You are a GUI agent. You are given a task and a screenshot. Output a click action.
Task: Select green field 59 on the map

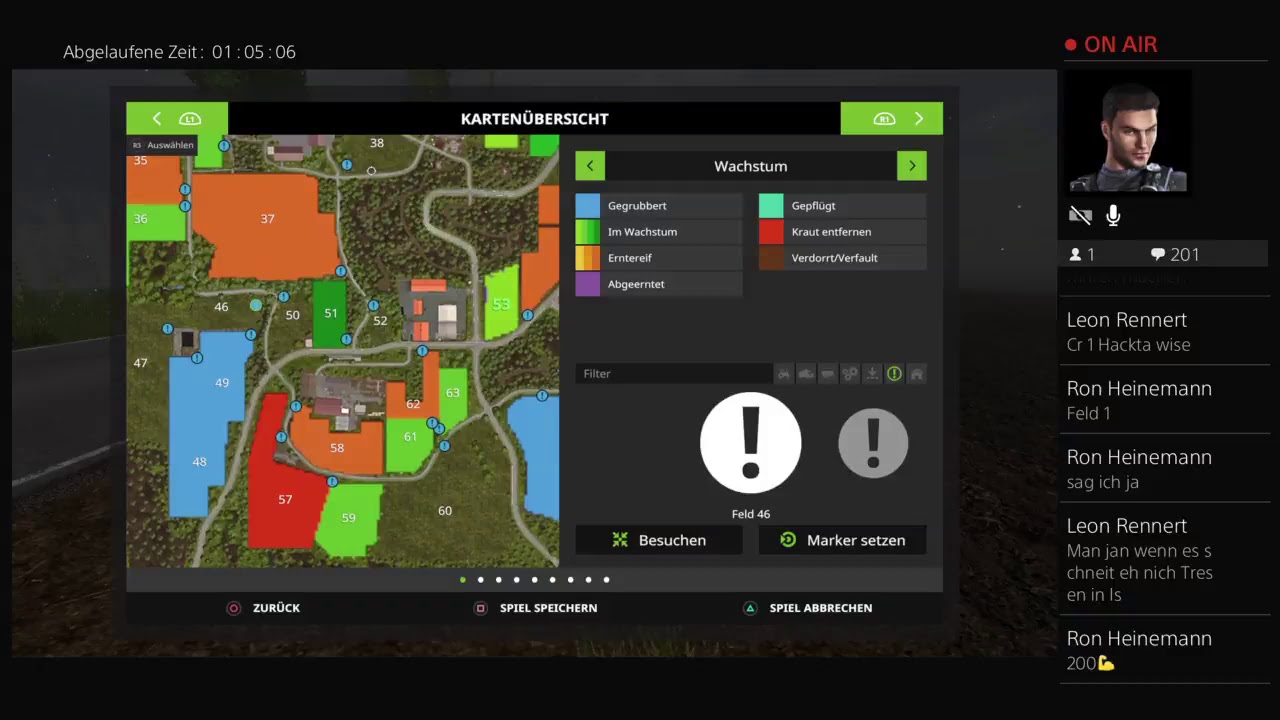[x=348, y=520]
